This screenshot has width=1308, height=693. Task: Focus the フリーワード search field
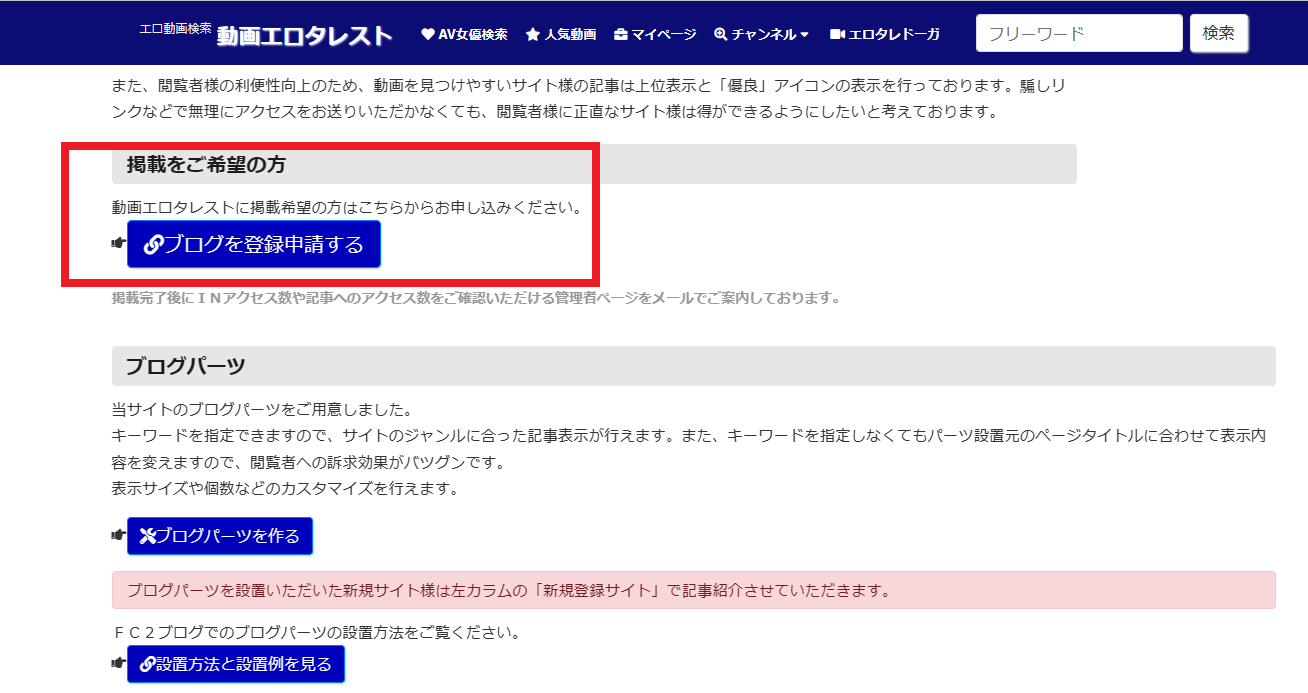tap(1078, 33)
